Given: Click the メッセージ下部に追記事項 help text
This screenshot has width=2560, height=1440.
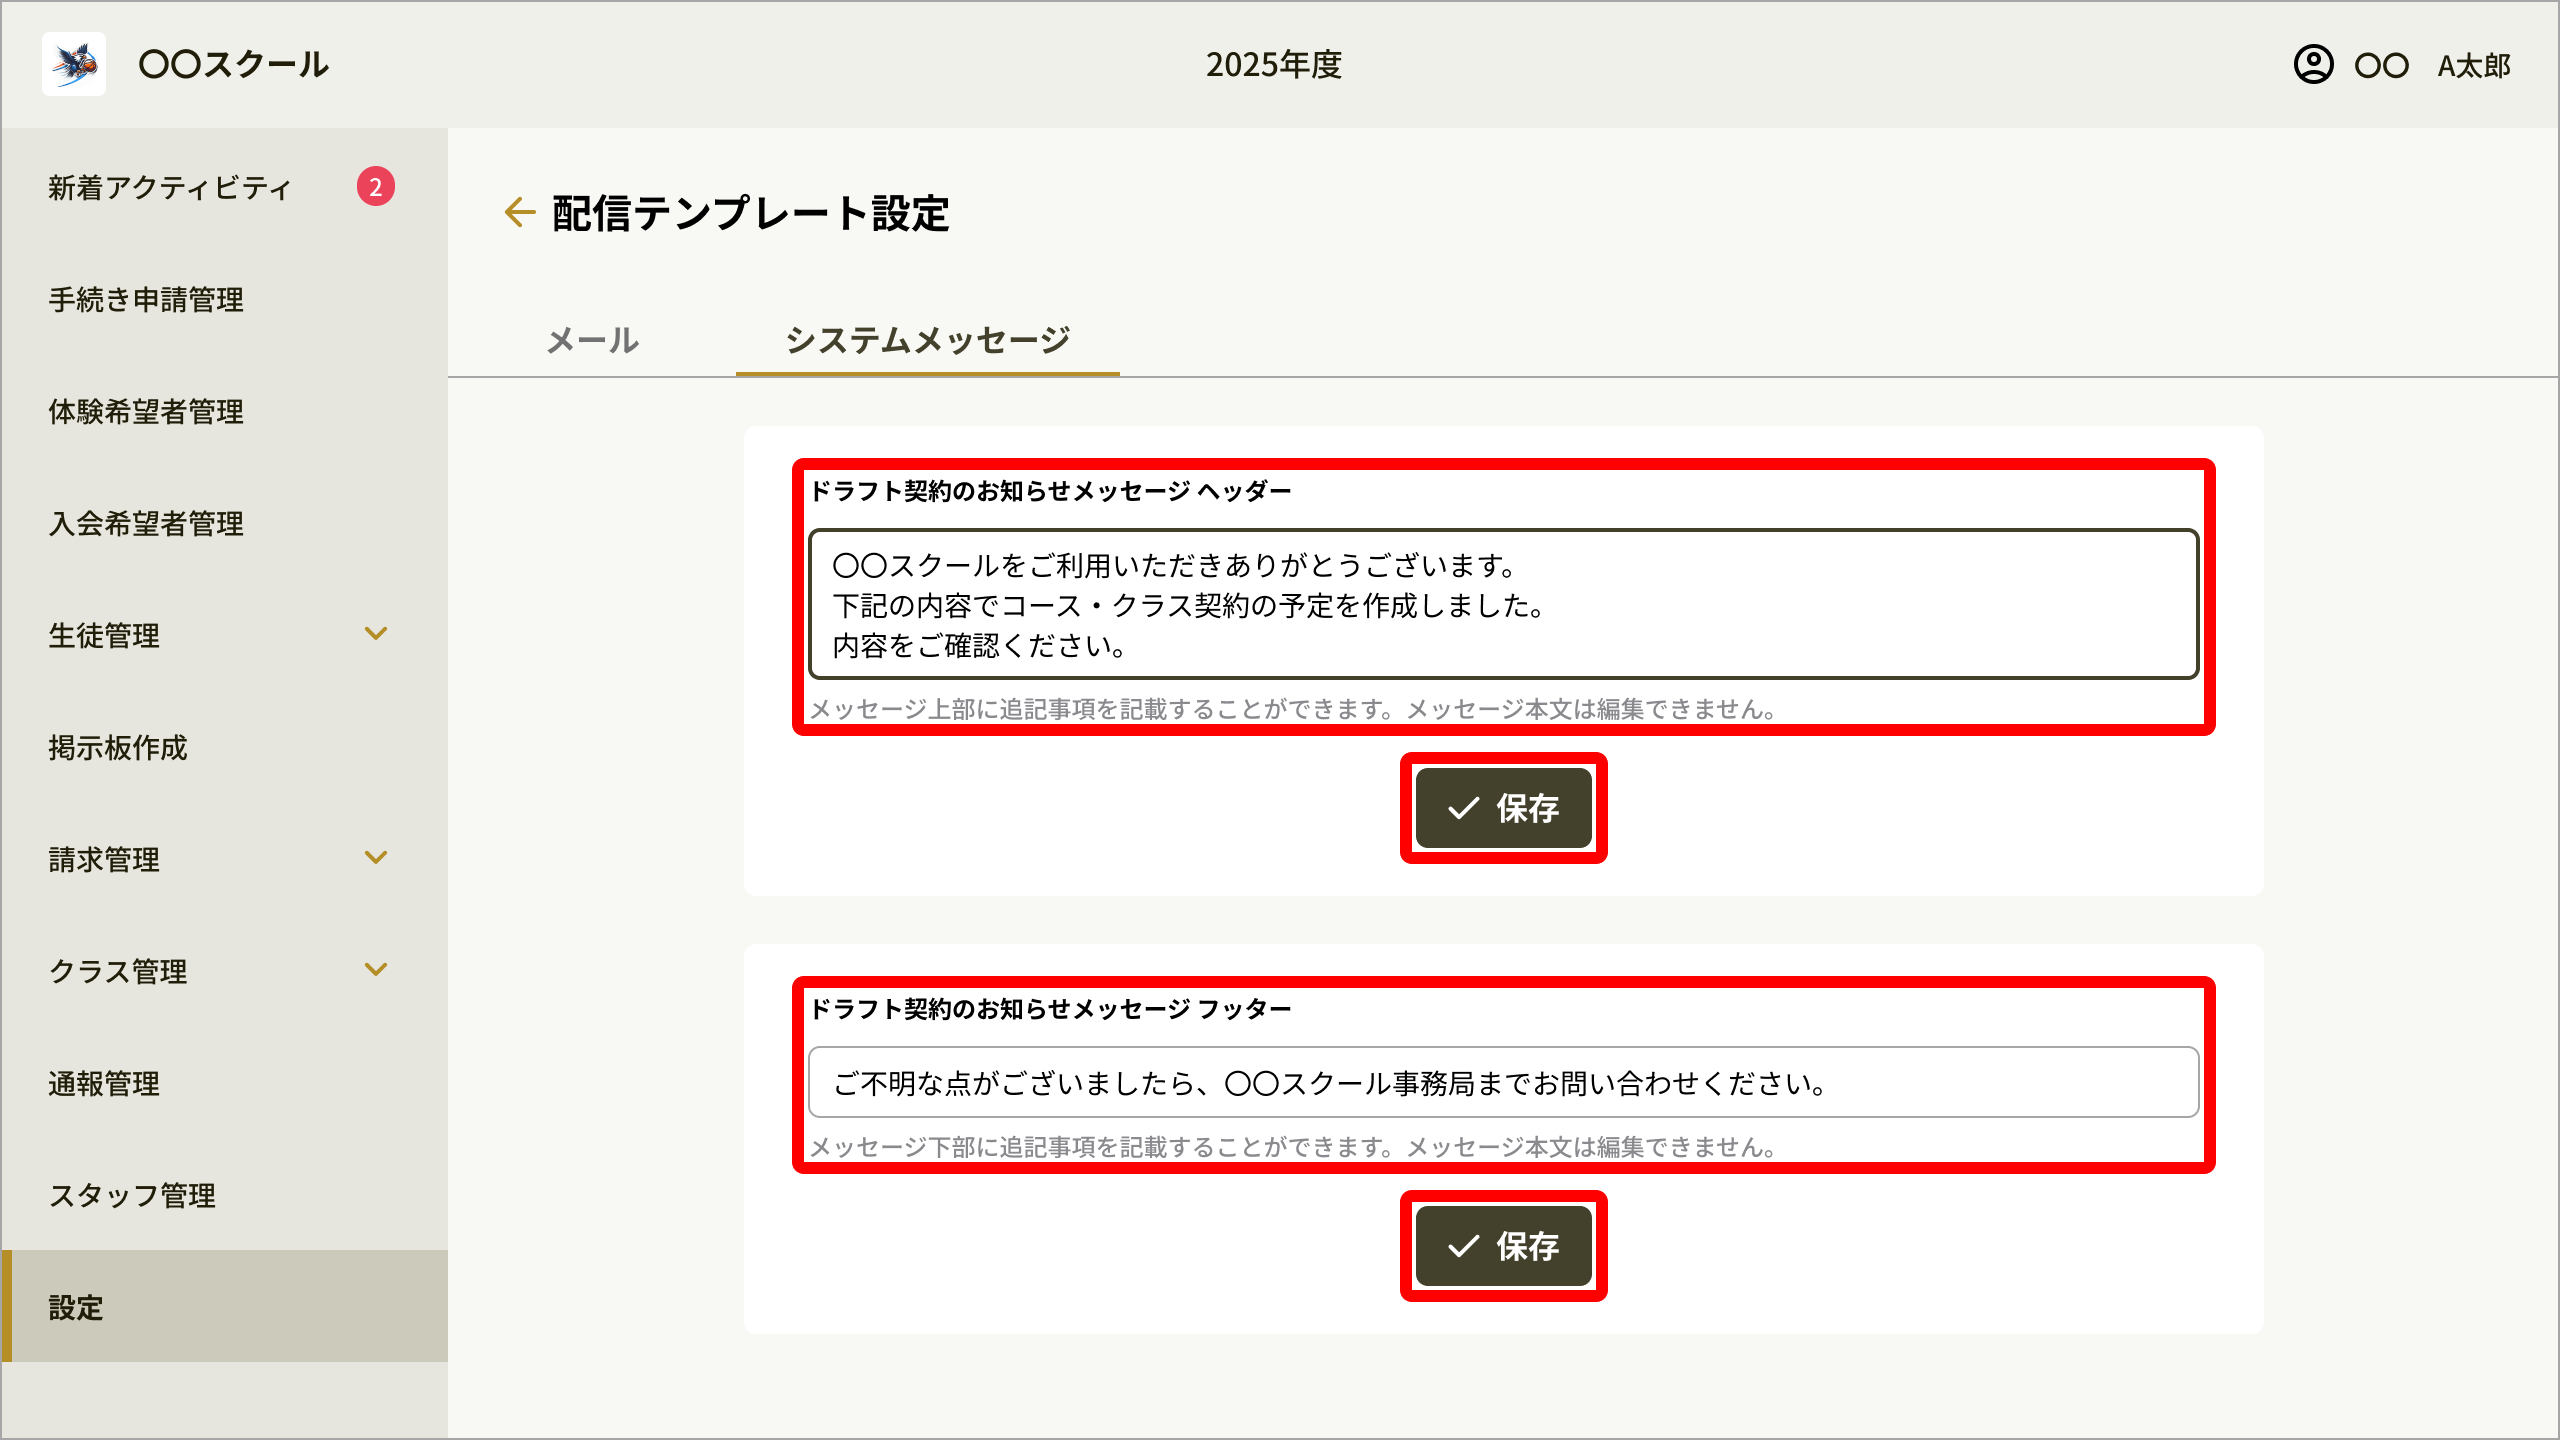Looking at the screenshot, I should coord(1292,1147).
